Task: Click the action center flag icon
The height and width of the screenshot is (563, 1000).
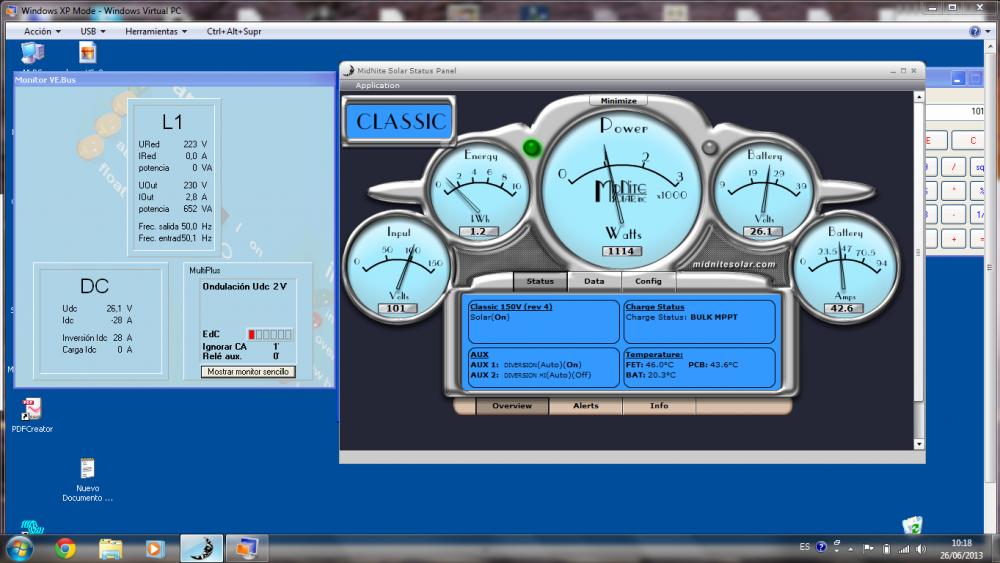Action: 868,548
